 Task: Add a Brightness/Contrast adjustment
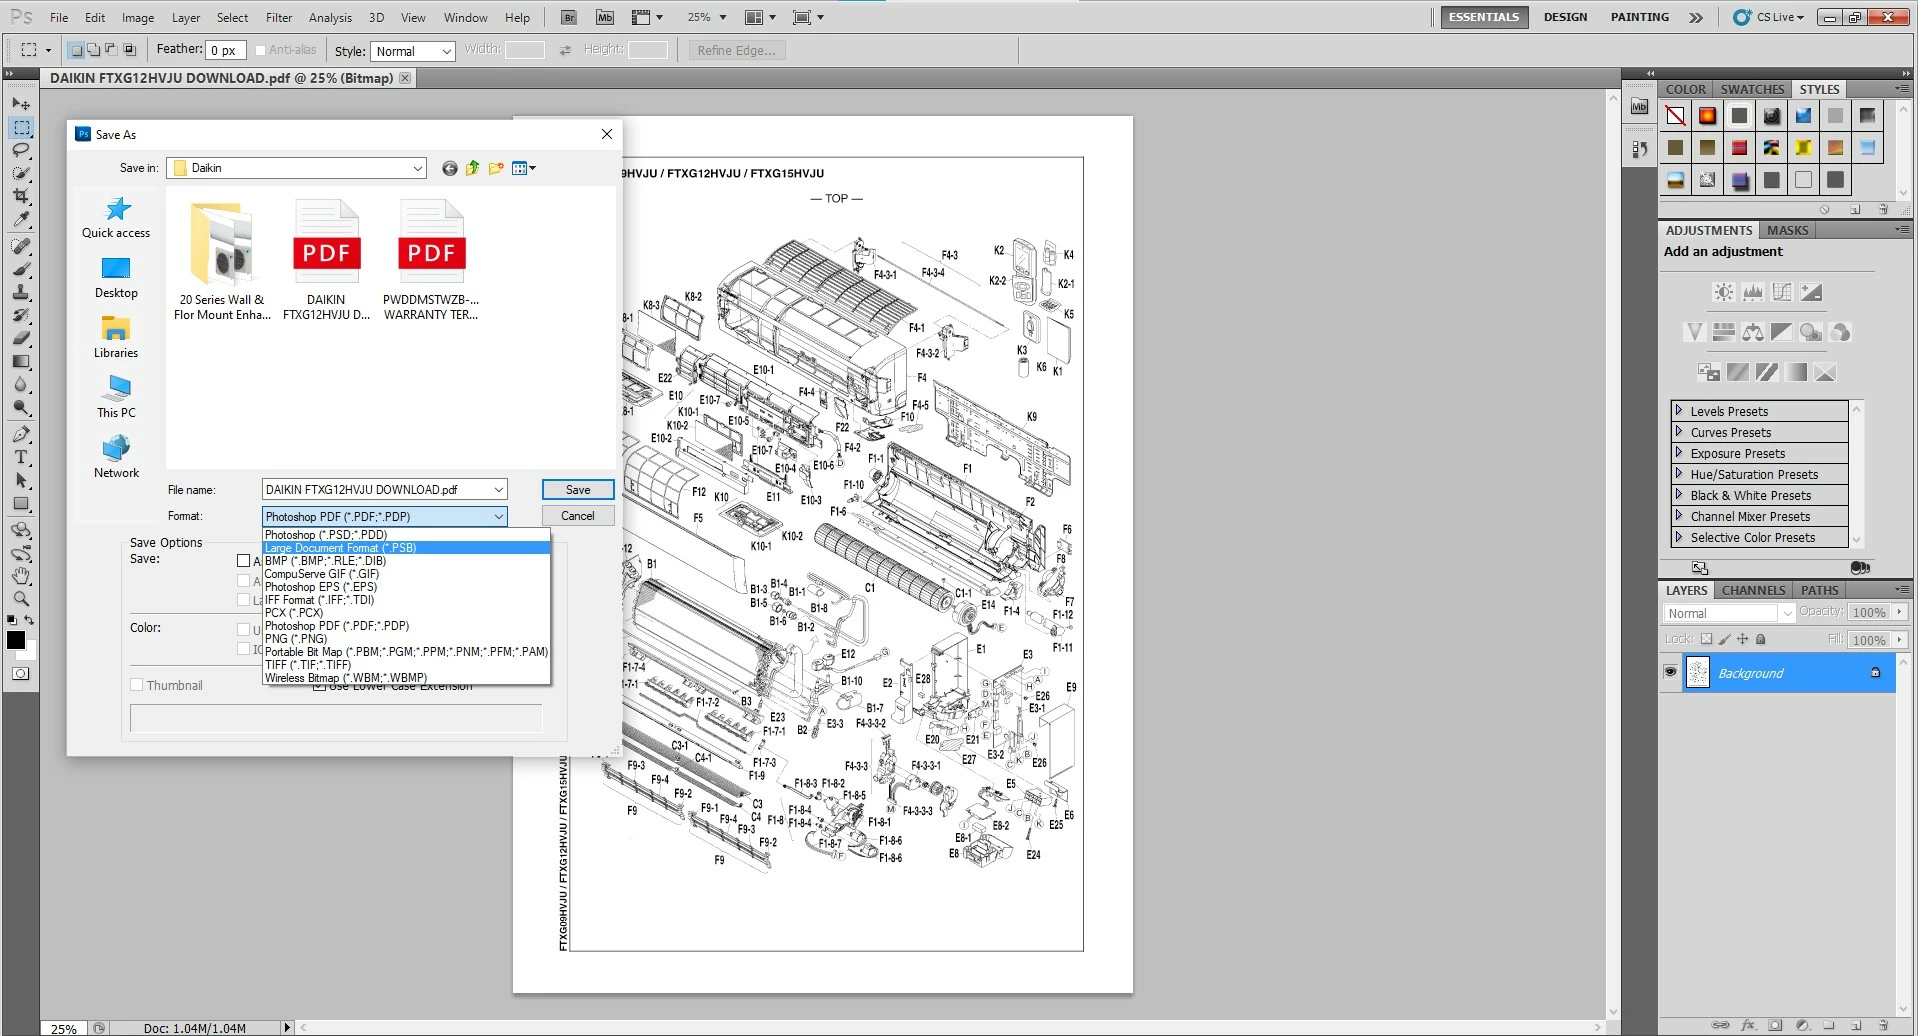point(1723,292)
